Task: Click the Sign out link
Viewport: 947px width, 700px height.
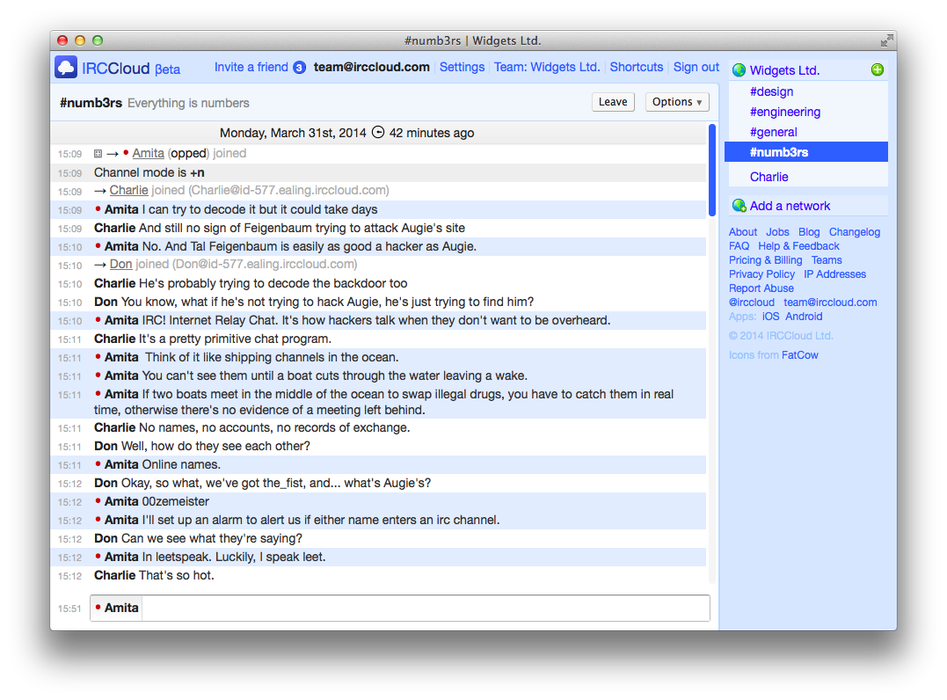Action: [x=696, y=67]
